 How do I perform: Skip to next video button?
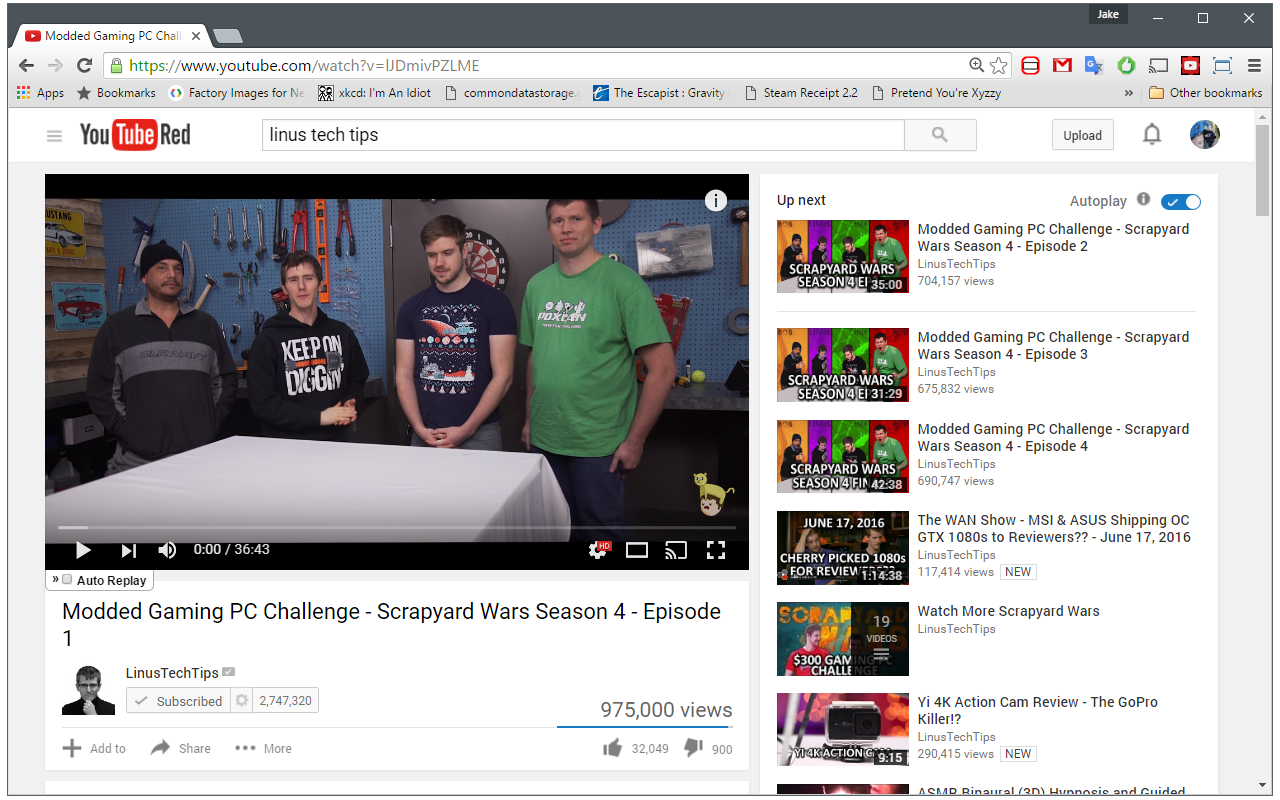coord(128,550)
